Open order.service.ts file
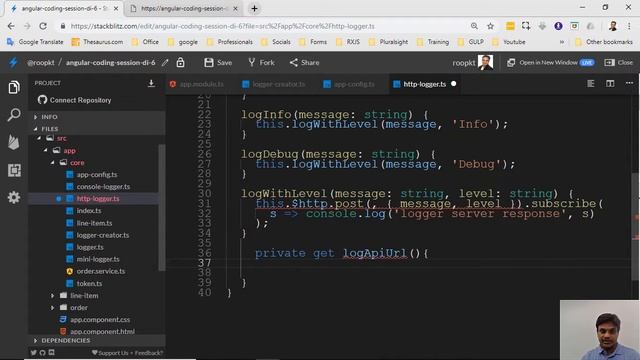The height and width of the screenshot is (360, 640). pos(101,271)
